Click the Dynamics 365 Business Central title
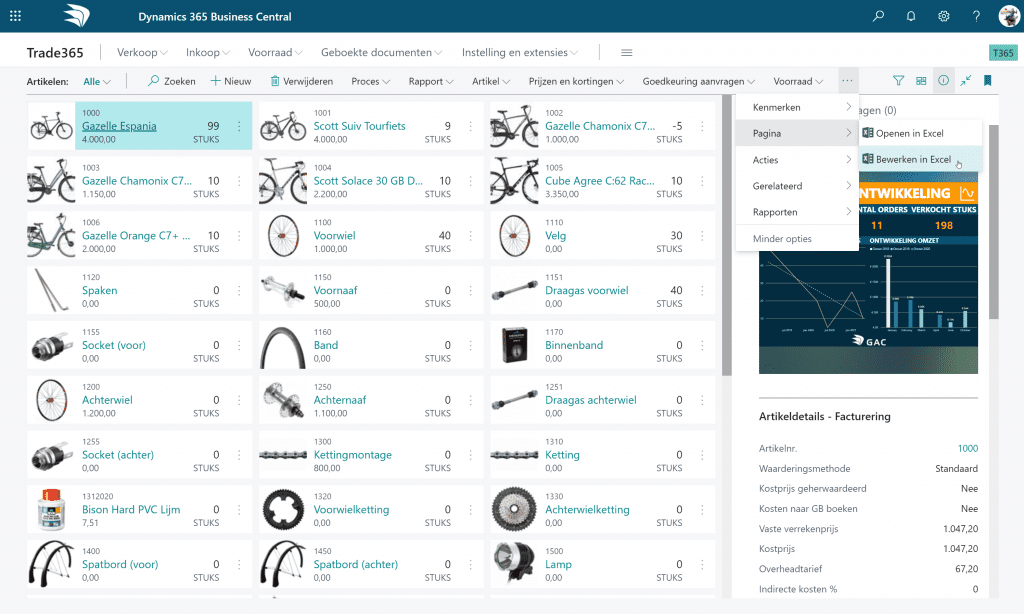 pos(215,17)
